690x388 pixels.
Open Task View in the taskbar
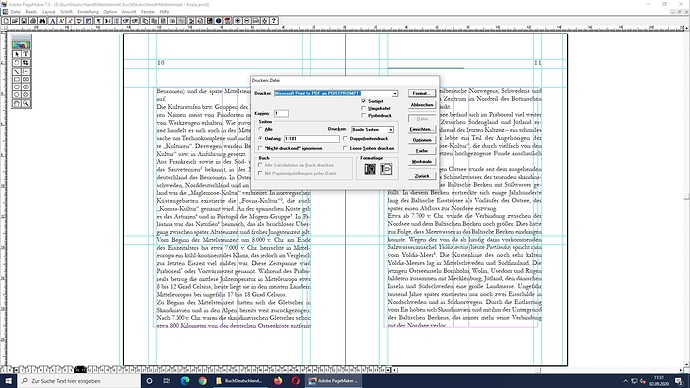tap(166, 381)
